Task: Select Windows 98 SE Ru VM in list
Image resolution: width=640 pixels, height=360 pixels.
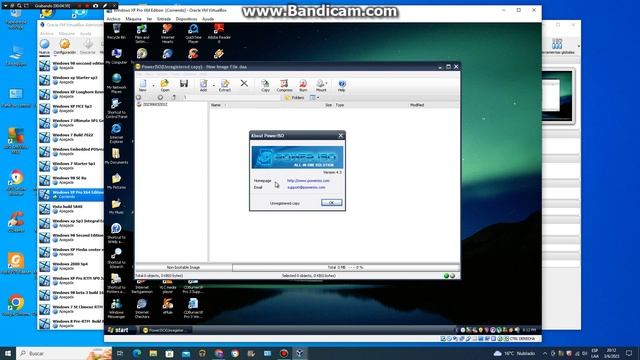Action: [71, 180]
